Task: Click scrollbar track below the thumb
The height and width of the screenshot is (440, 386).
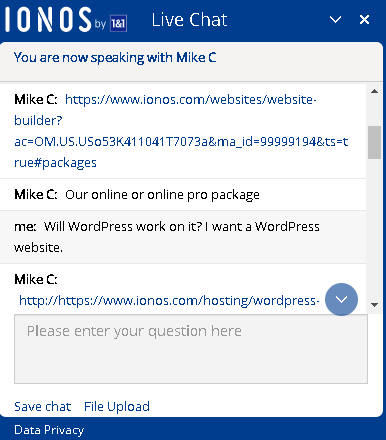Action: [x=374, y=228]
